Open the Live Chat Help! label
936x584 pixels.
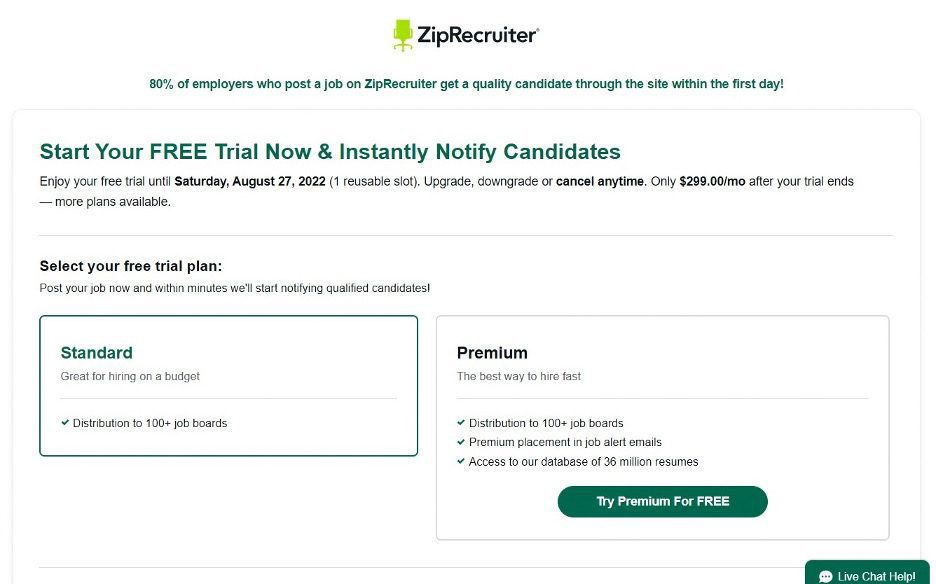click(x=876, y=576)
